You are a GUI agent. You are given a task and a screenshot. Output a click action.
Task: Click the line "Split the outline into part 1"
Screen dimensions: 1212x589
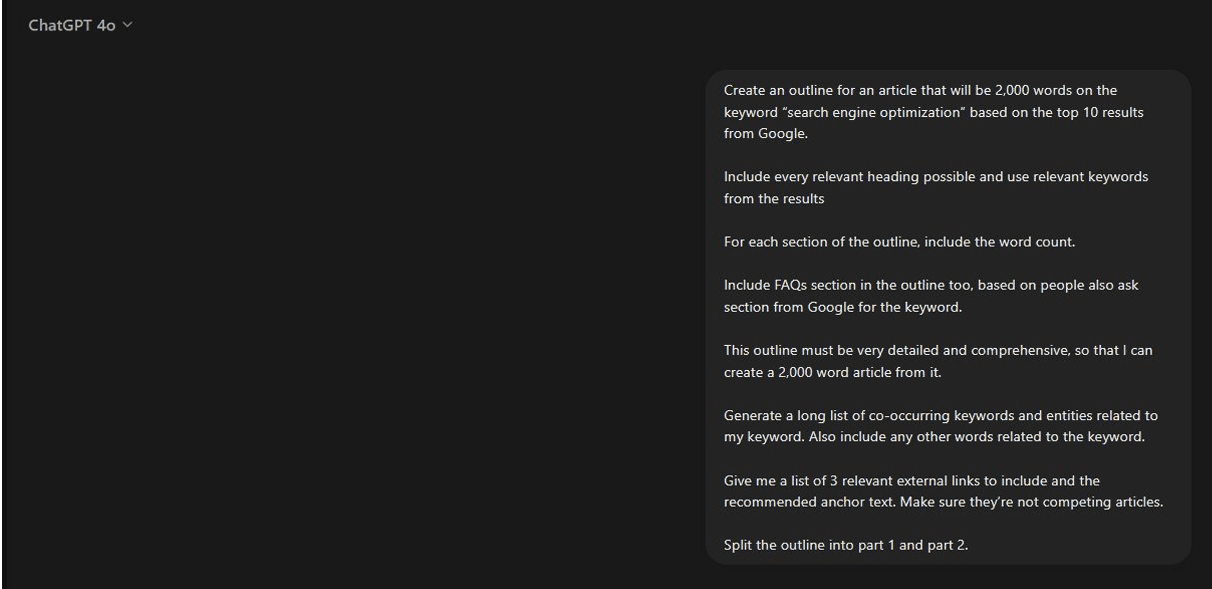pyautogui.click(x=845, y=546)
